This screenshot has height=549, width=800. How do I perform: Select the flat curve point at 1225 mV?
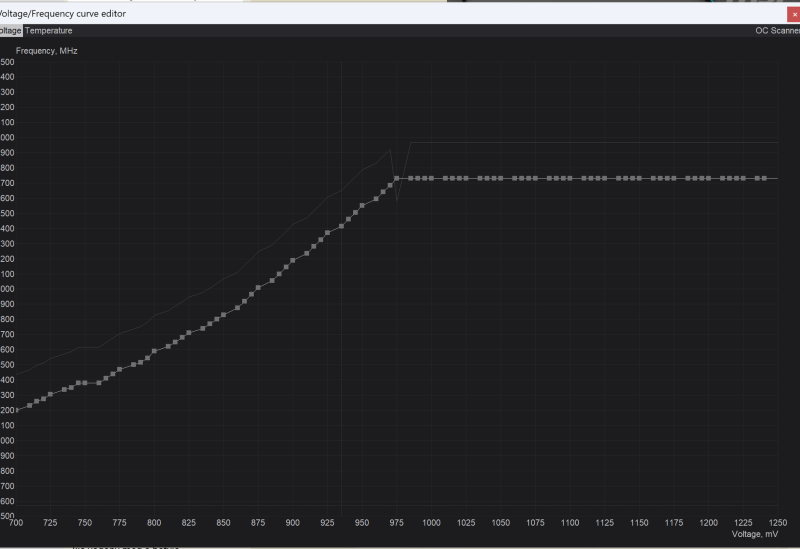[743, 179]
